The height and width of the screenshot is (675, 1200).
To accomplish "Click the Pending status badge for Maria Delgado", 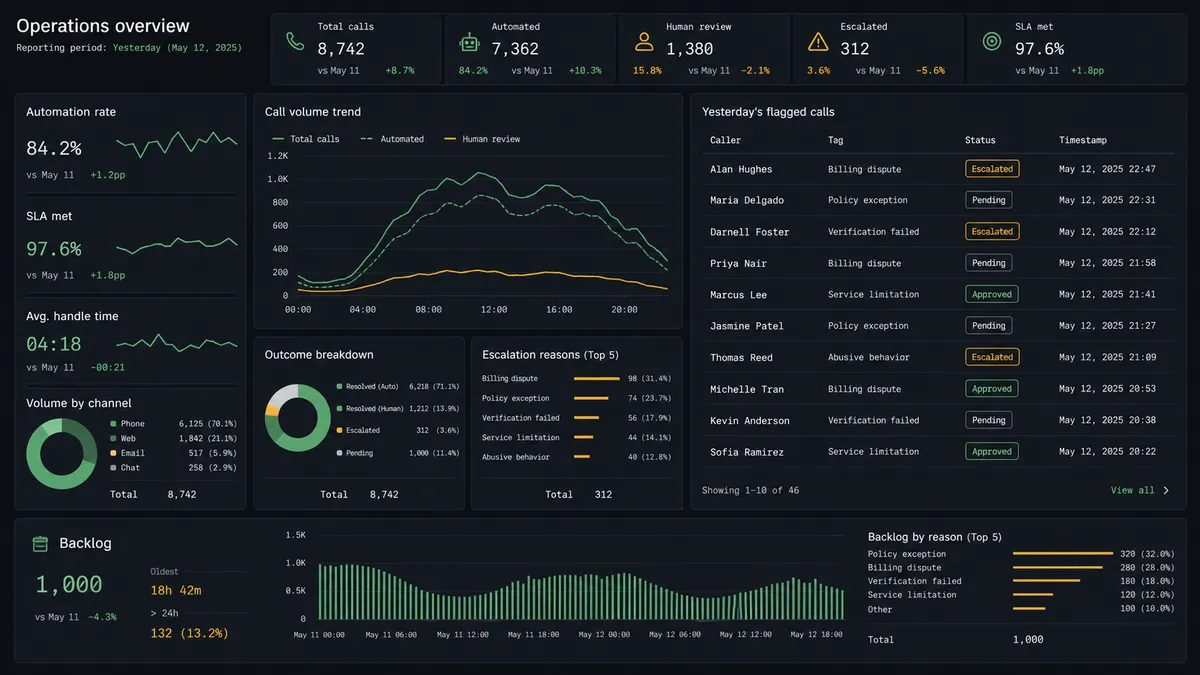I will pyautogui.click(x=988, y=200).
